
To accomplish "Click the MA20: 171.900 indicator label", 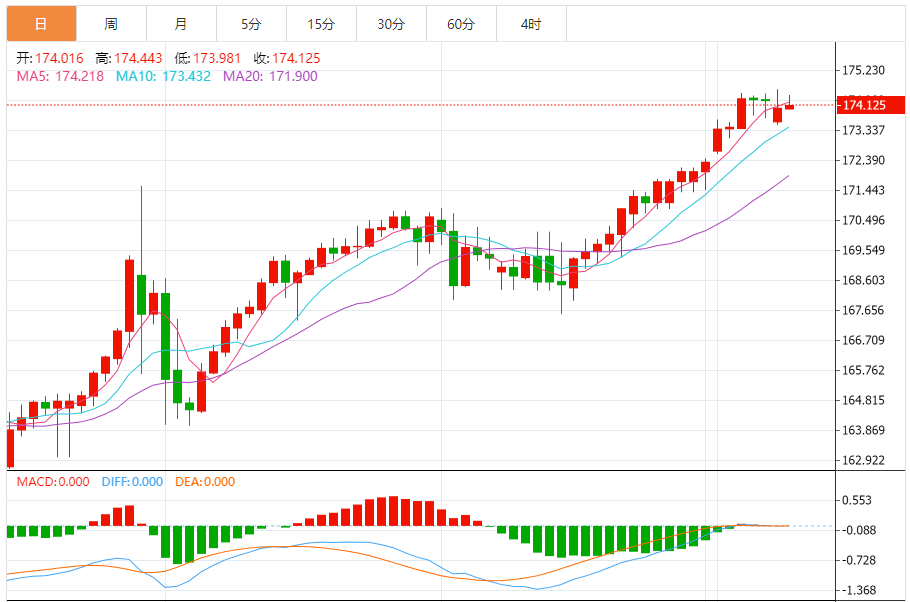I will [270, 76].
